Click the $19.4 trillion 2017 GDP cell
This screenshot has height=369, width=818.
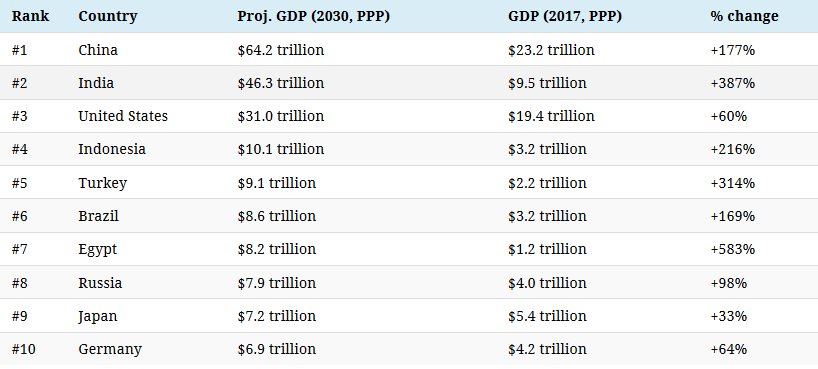pyautogui.click(x=551, y=116)
